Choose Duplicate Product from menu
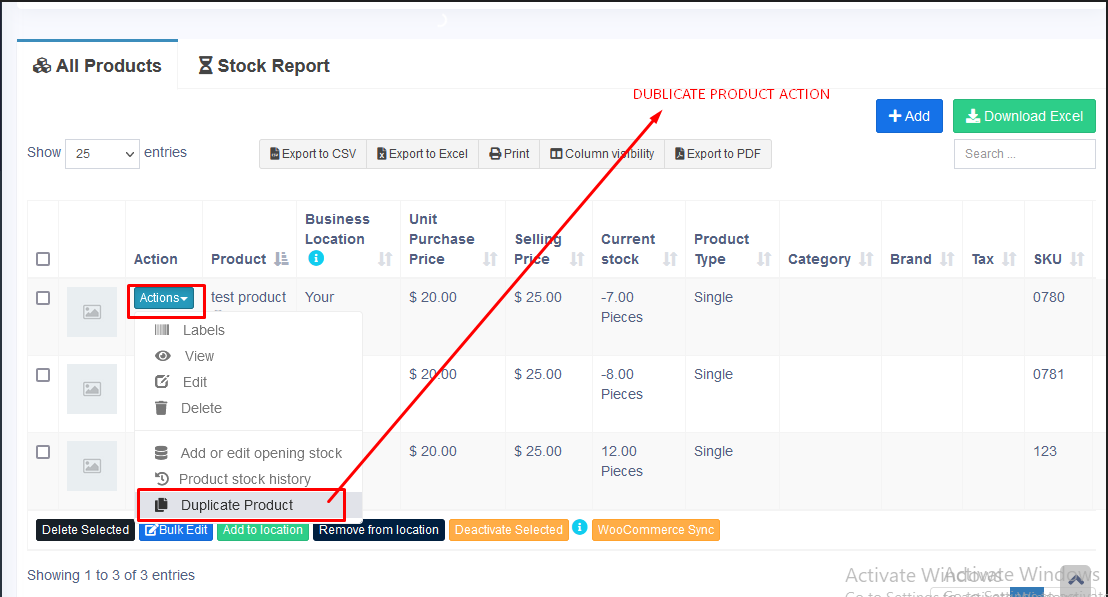The width and height of the screenshot is (1108, 597). [x=237, y=505]
